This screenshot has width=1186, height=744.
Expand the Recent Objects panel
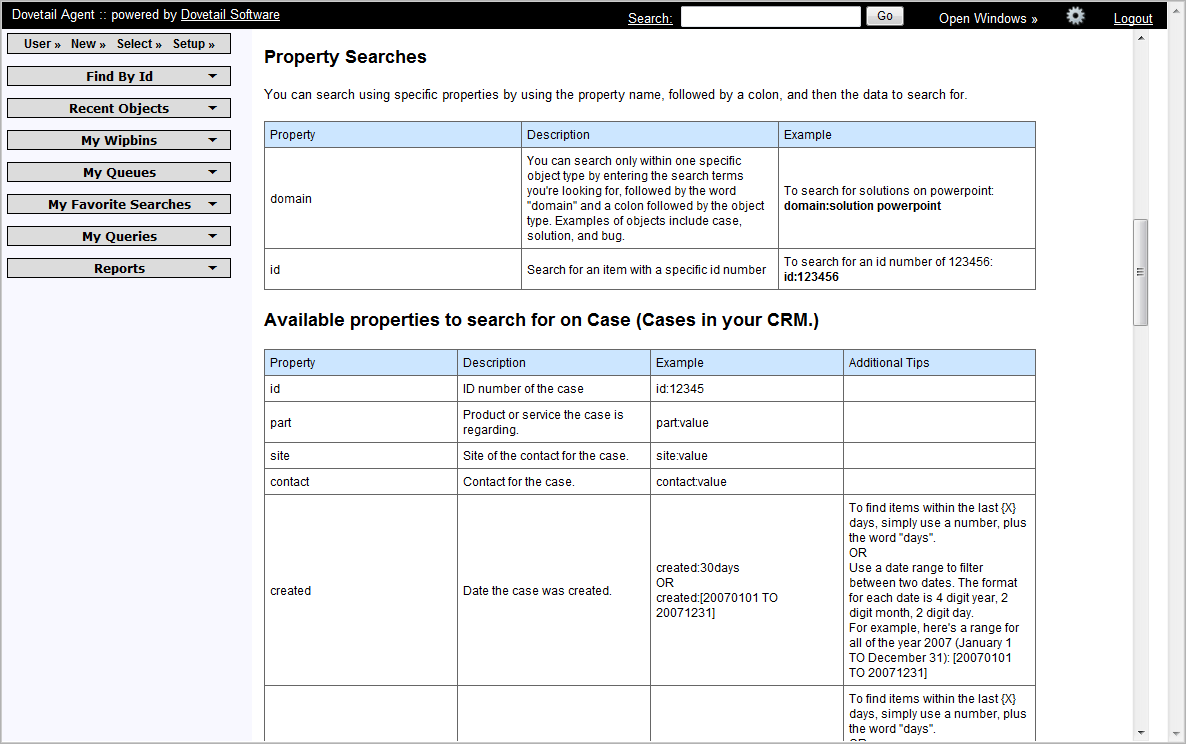click(x=119, y=108)
